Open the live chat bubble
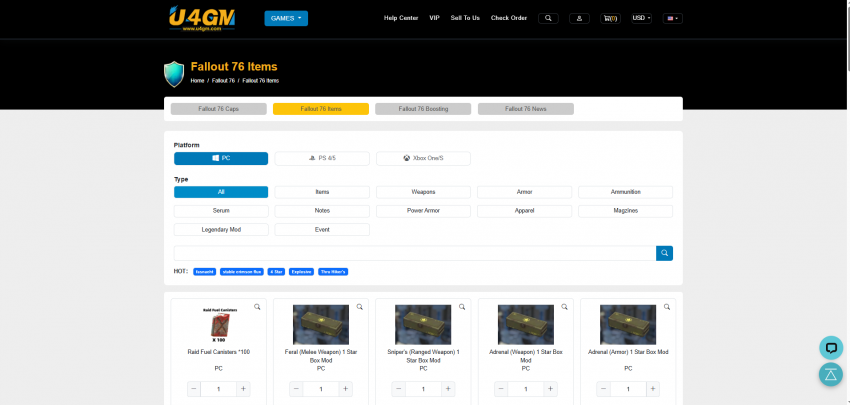Viewport: 850px width, 405px height. [830, 347]
